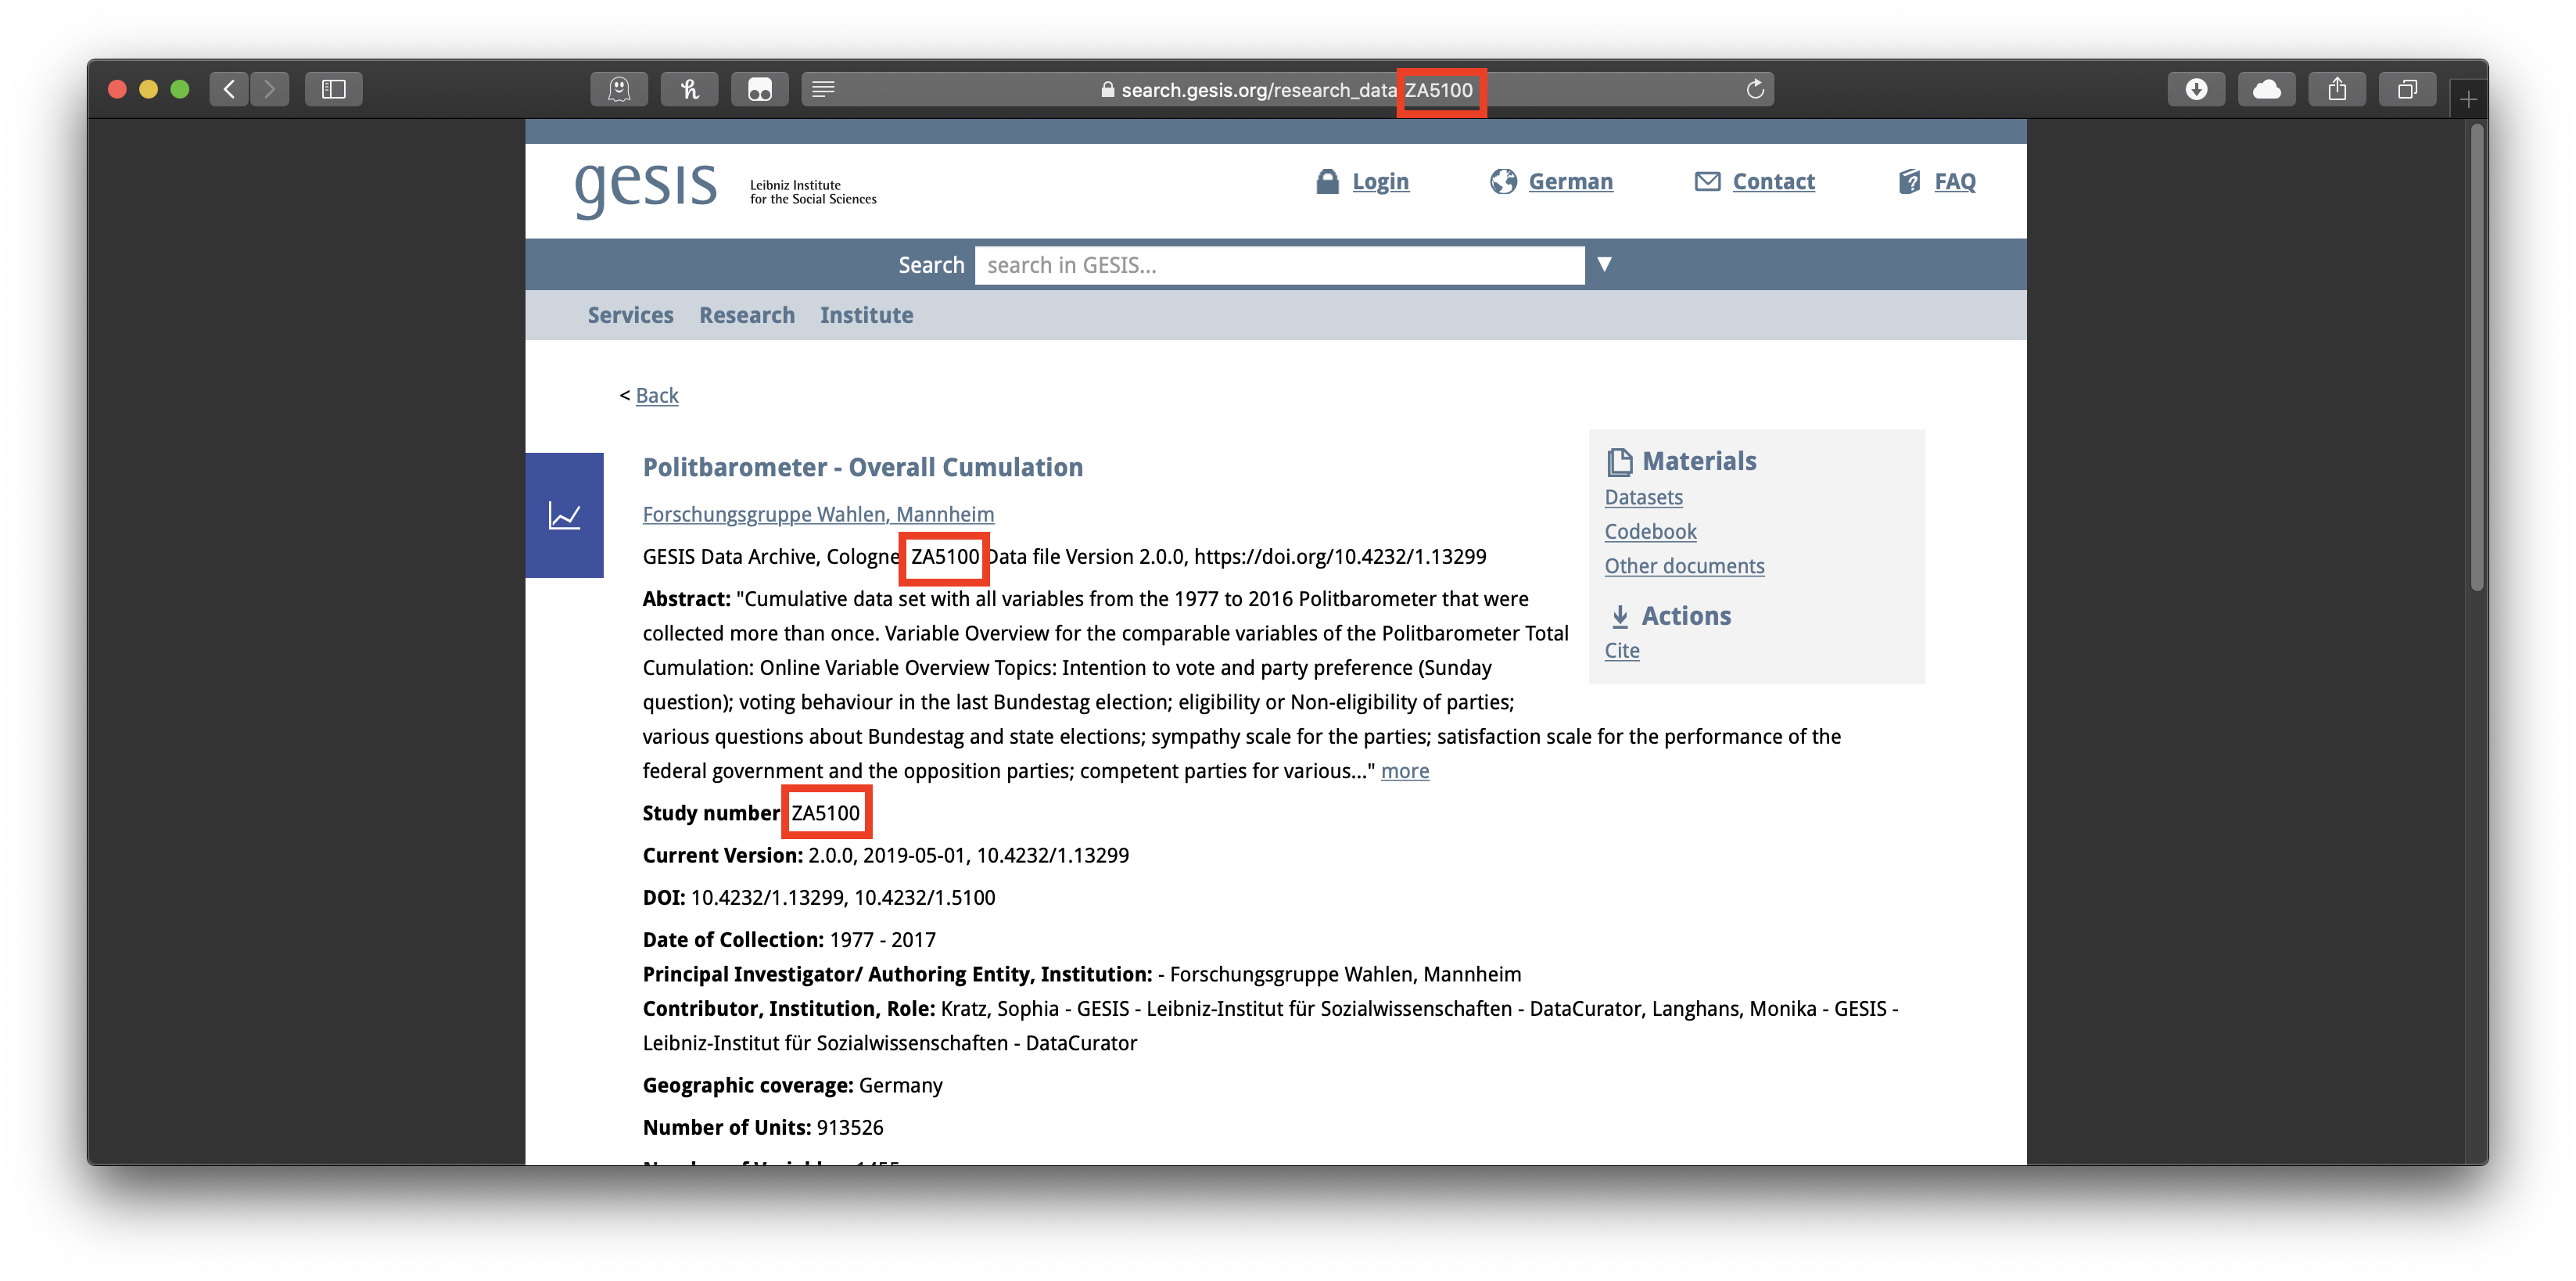This screenshot has width=2576, height=1281.
Task: Open the Datasets link under Materials
Action: [x=1643, y=497]
